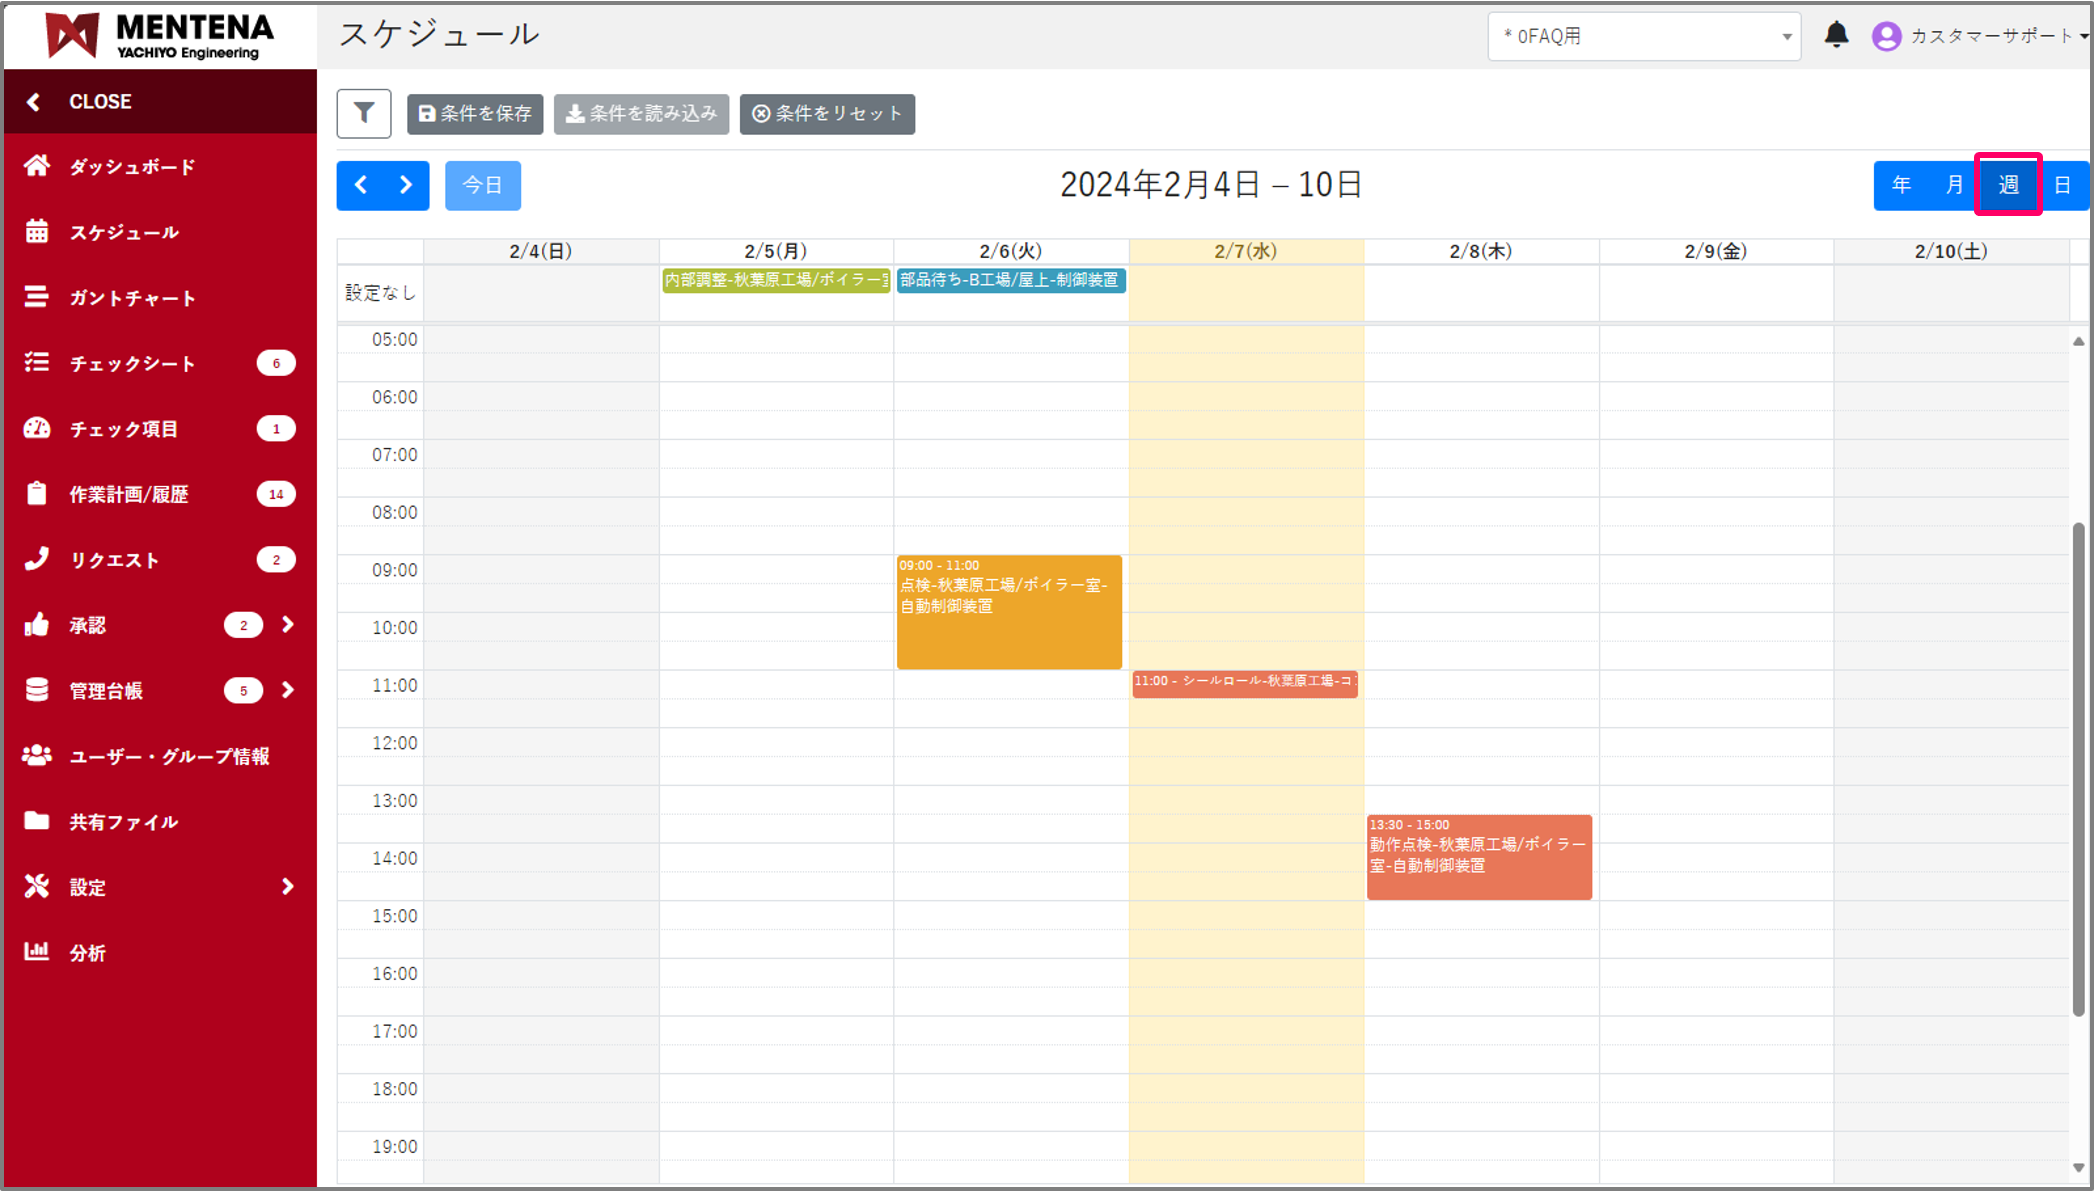
Task: Open チェックシート list in sidebar
Action: pos(132,363)
